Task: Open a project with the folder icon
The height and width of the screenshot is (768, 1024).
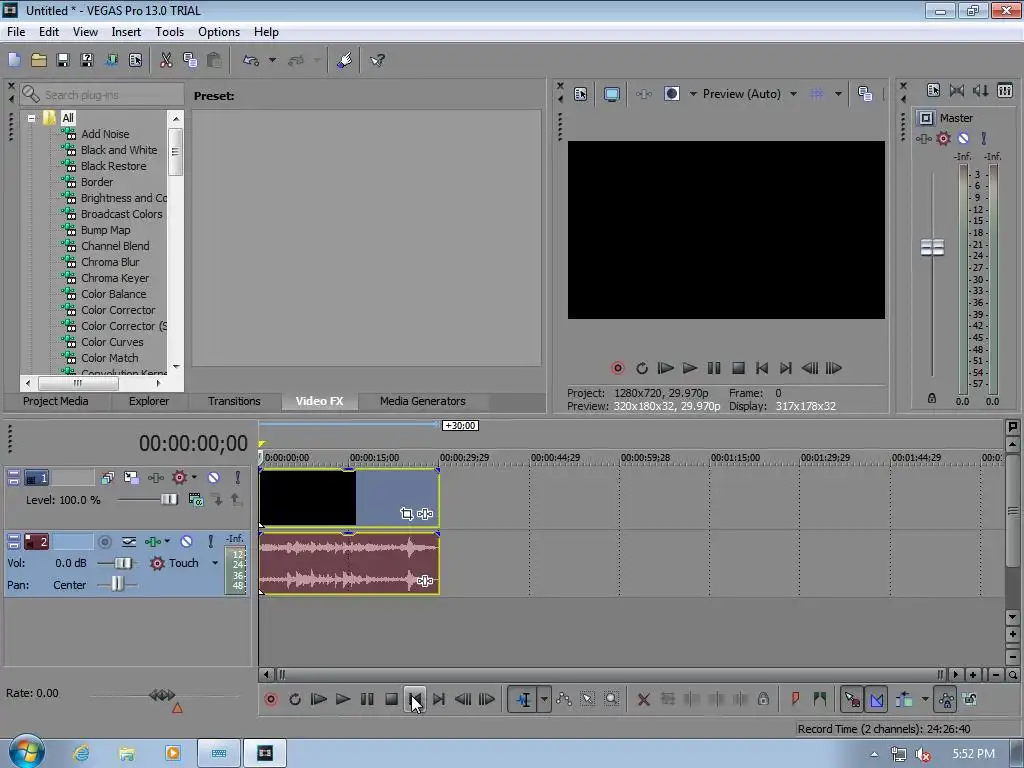Action: tap(39, 60)
